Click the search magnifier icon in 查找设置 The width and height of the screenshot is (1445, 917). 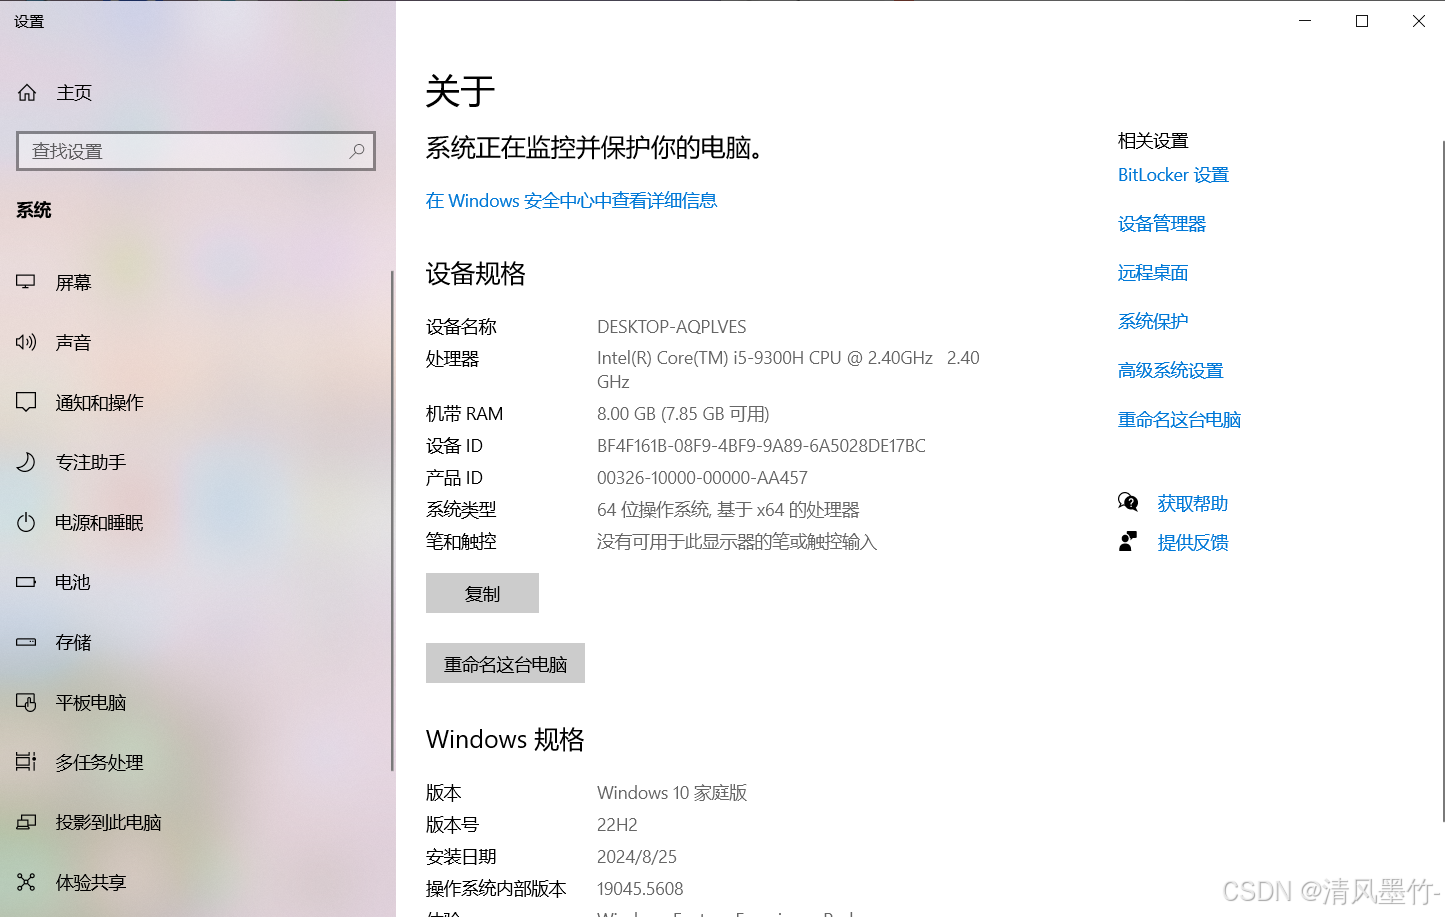[x=356, y=151]
